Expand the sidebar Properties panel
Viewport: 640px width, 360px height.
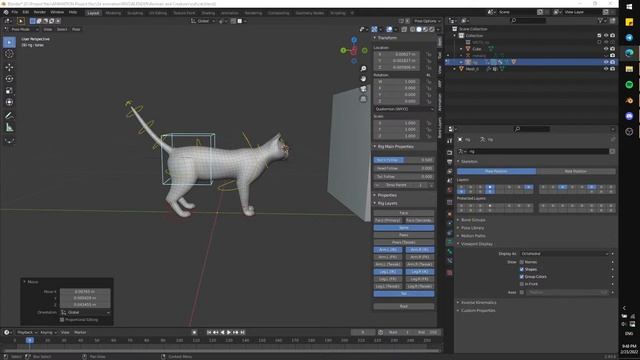click(386, 195)
